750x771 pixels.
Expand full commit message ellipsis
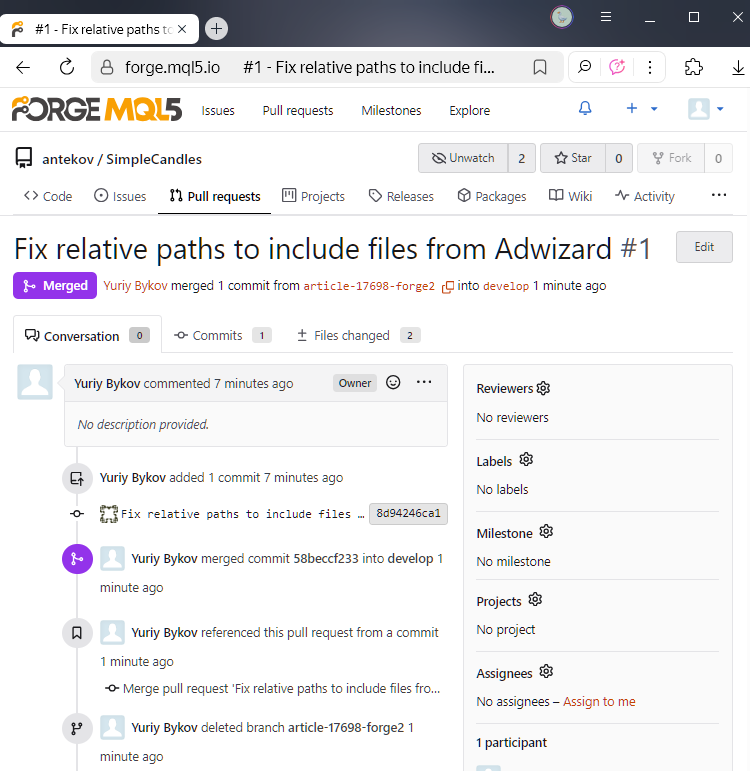coord(361,514)
